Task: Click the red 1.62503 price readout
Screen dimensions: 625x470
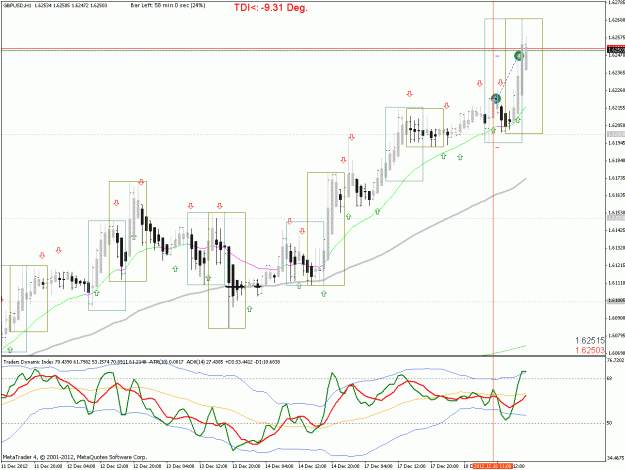Action: 590,350
